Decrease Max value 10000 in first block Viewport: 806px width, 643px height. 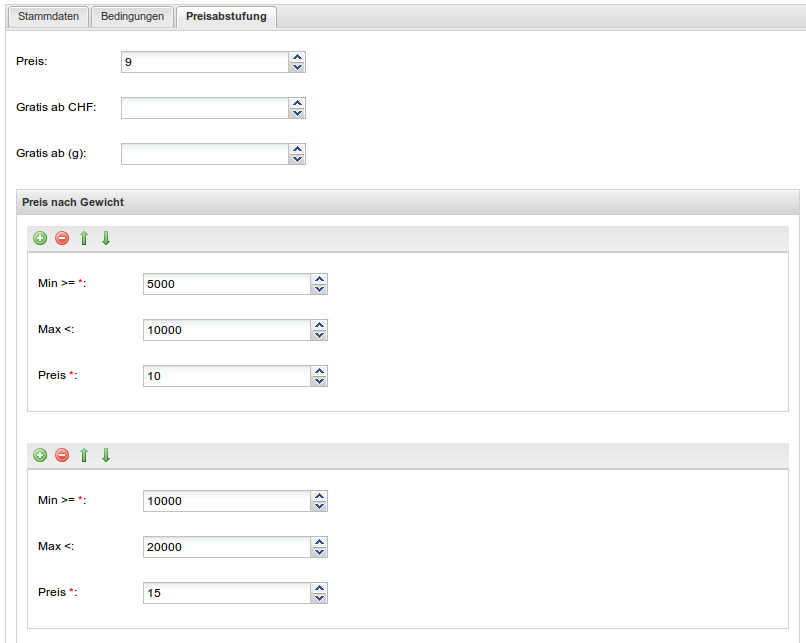pyautogui.click(x=319, y=335)
